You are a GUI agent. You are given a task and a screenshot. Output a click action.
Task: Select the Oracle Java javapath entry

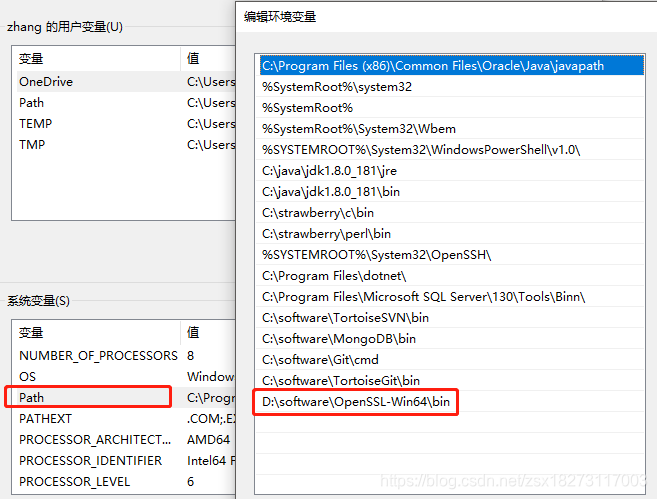pyautogui.click(x=451, y=66)
